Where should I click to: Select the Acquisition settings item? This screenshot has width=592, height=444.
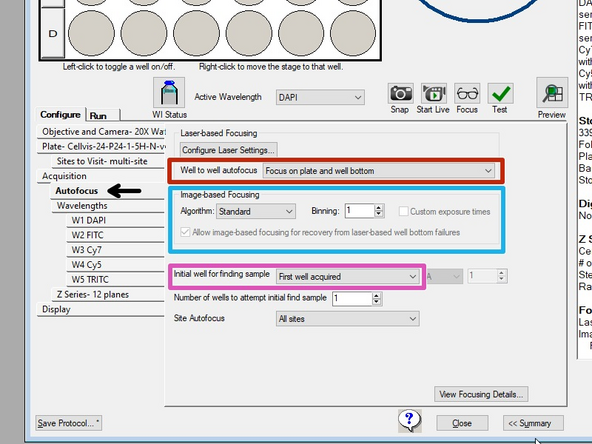(x=101, y=176)
